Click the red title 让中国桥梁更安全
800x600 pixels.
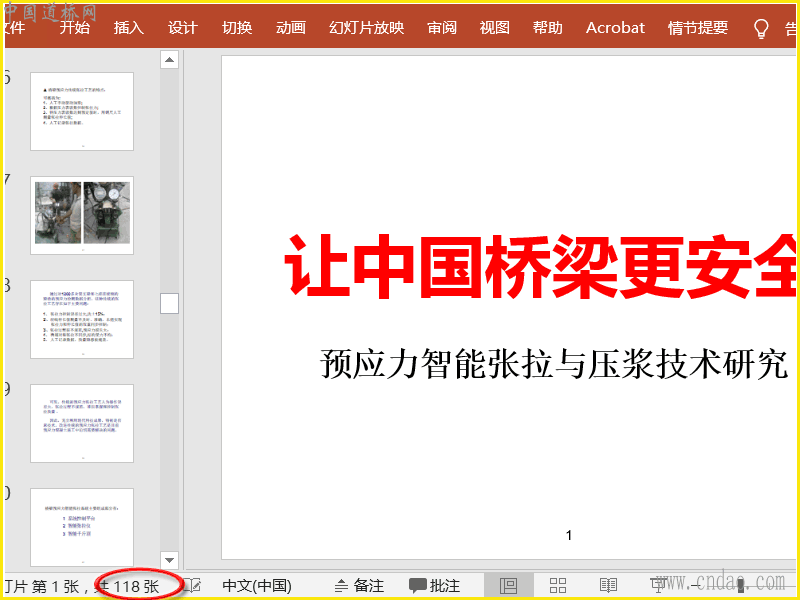click(x=540, y=266)
